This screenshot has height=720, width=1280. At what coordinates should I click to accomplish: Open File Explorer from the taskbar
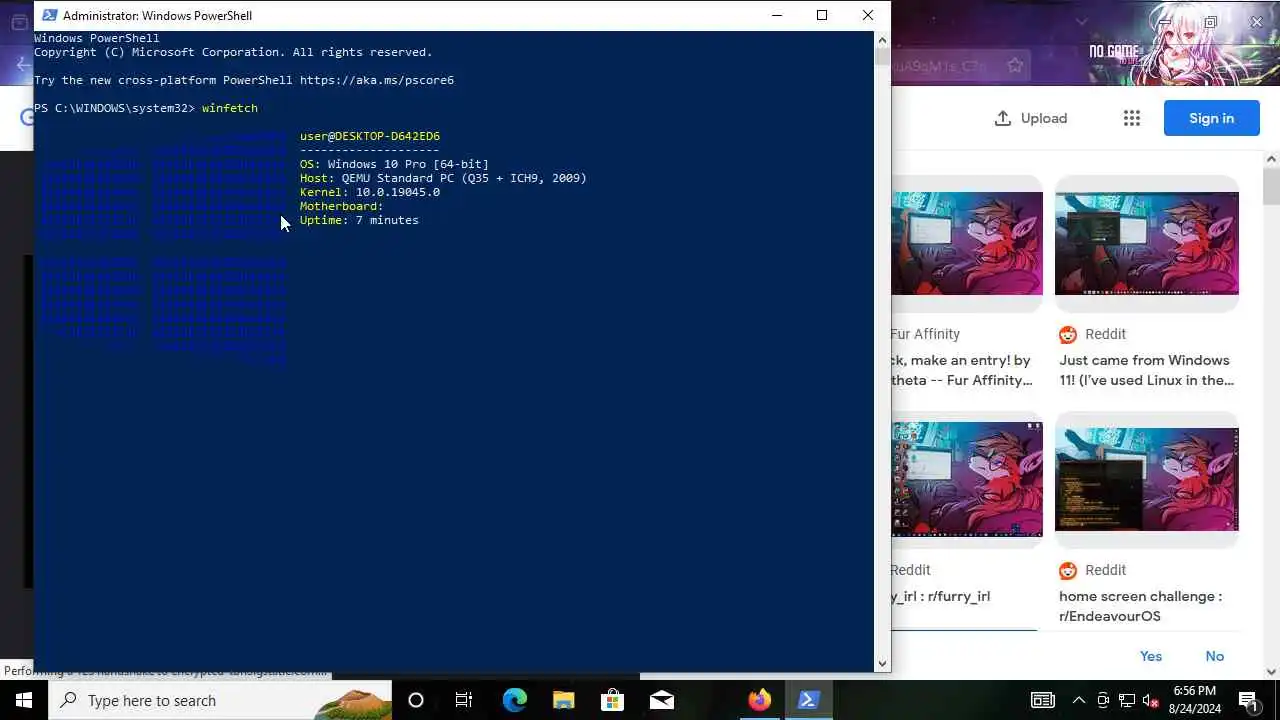click(x=563, y=700)
